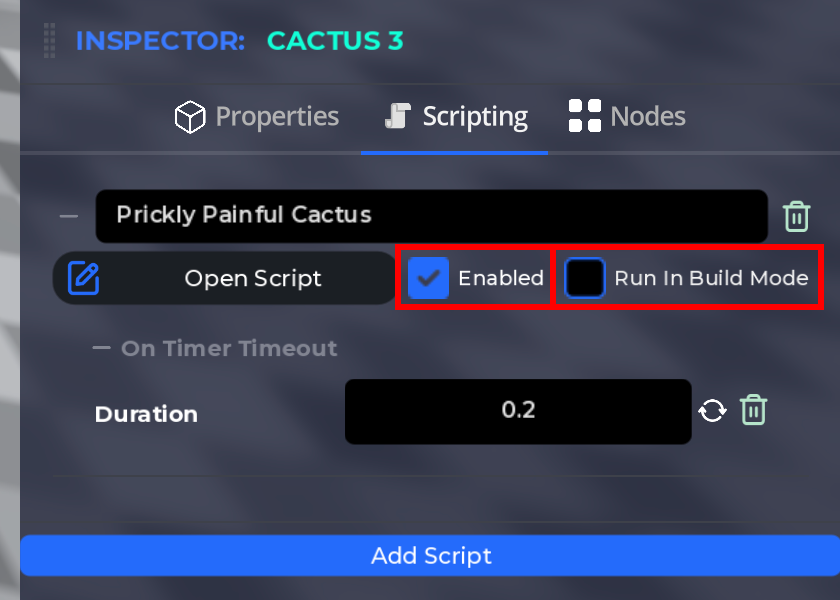Click the cube icon on the Properties tab
840x600 pixels.
[190, 116]
